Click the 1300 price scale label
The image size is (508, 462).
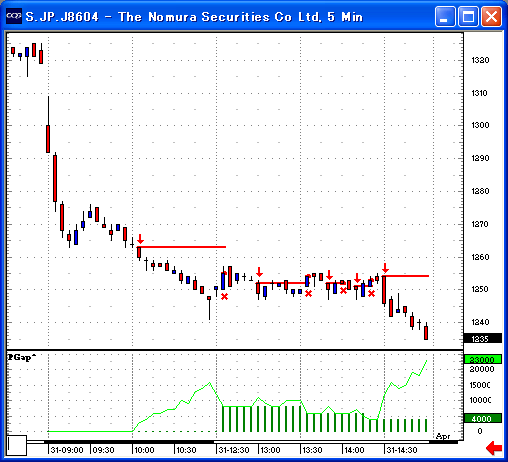[x=480, y=125]
